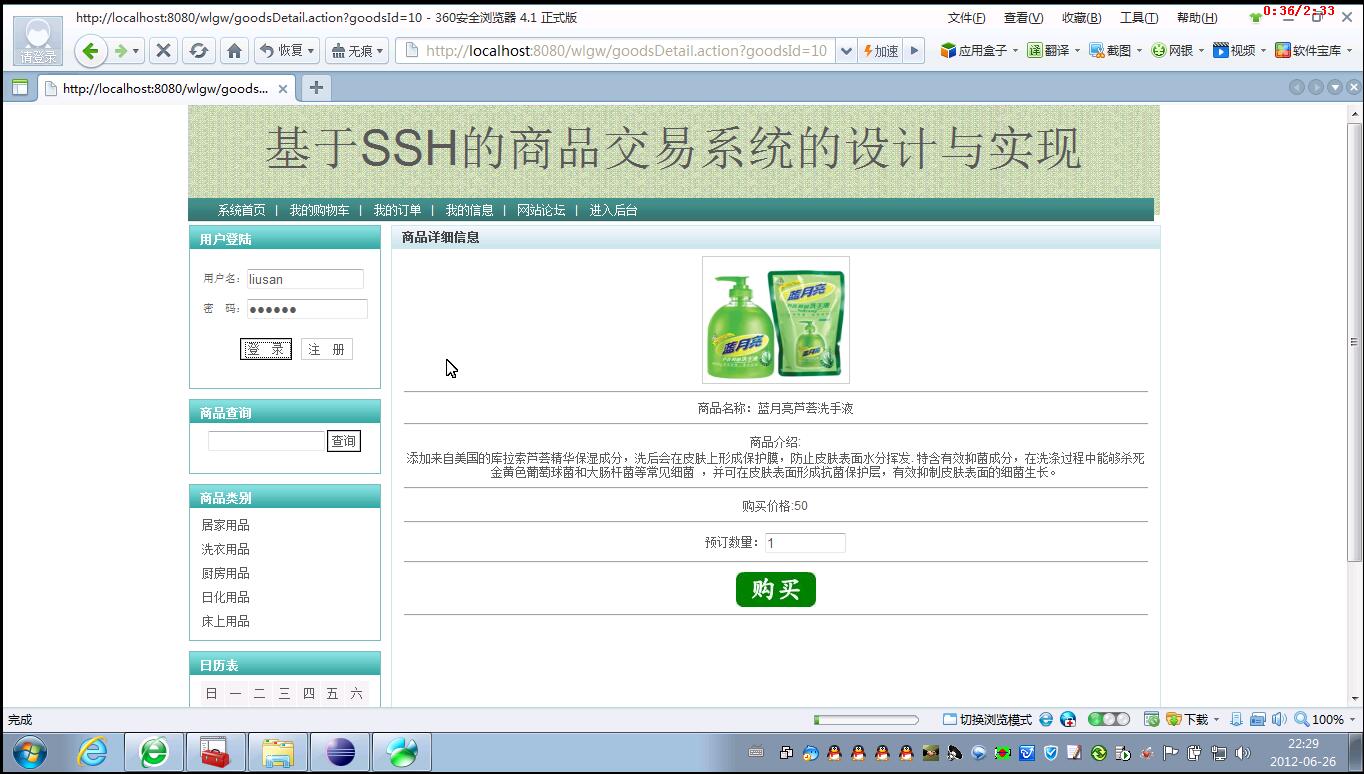
Task: Refresh the current page
Action: [x=199, y=51]
